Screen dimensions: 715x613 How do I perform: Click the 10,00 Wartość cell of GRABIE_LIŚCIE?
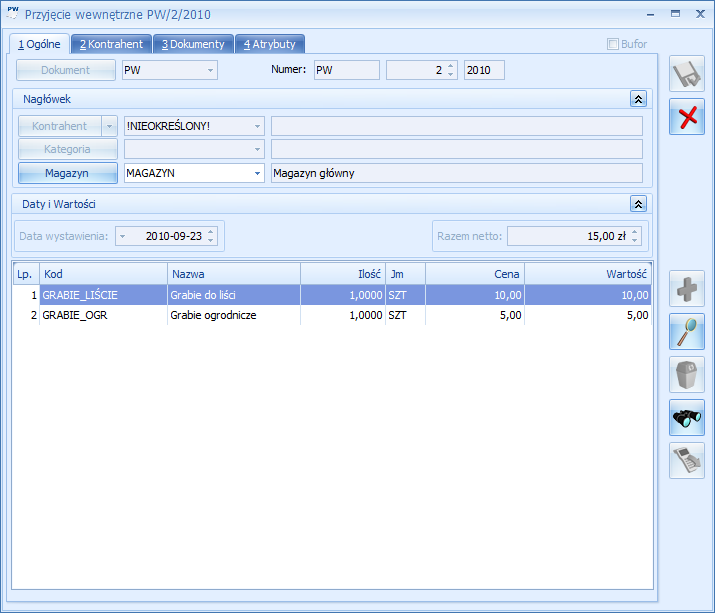[588, 295]
